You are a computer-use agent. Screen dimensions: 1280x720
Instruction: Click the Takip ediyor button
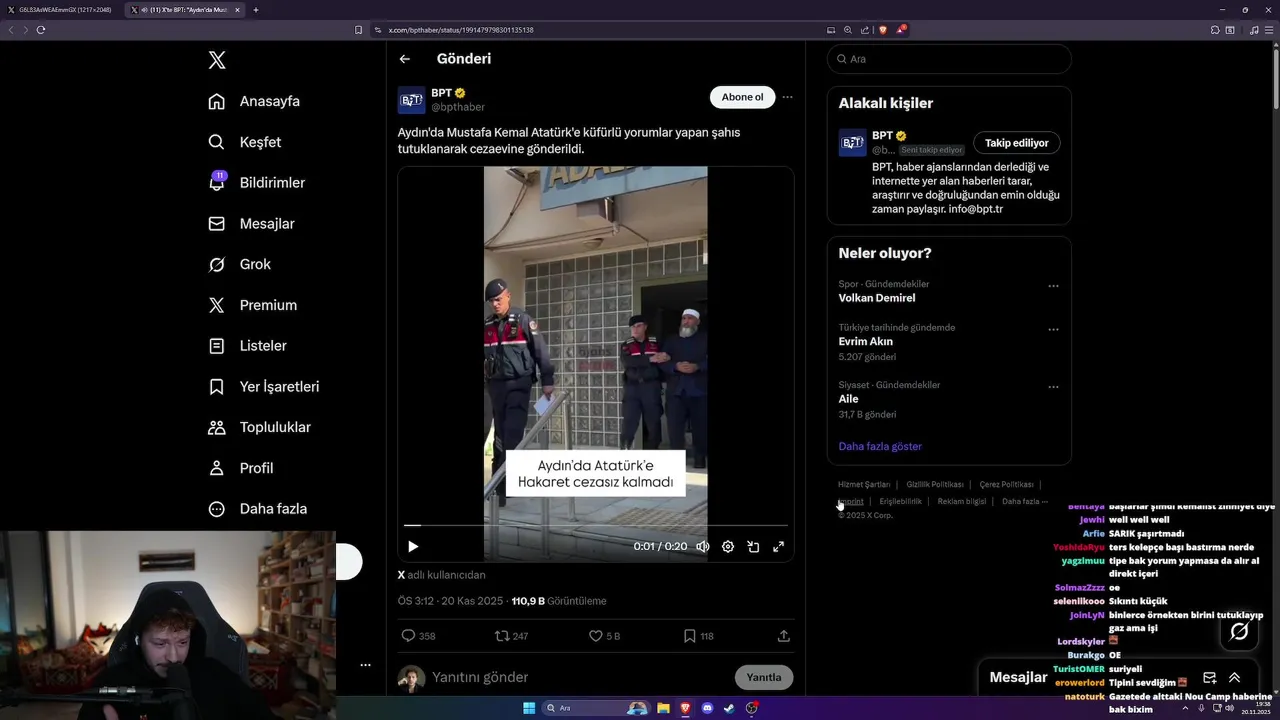[x=1017, y=143]
